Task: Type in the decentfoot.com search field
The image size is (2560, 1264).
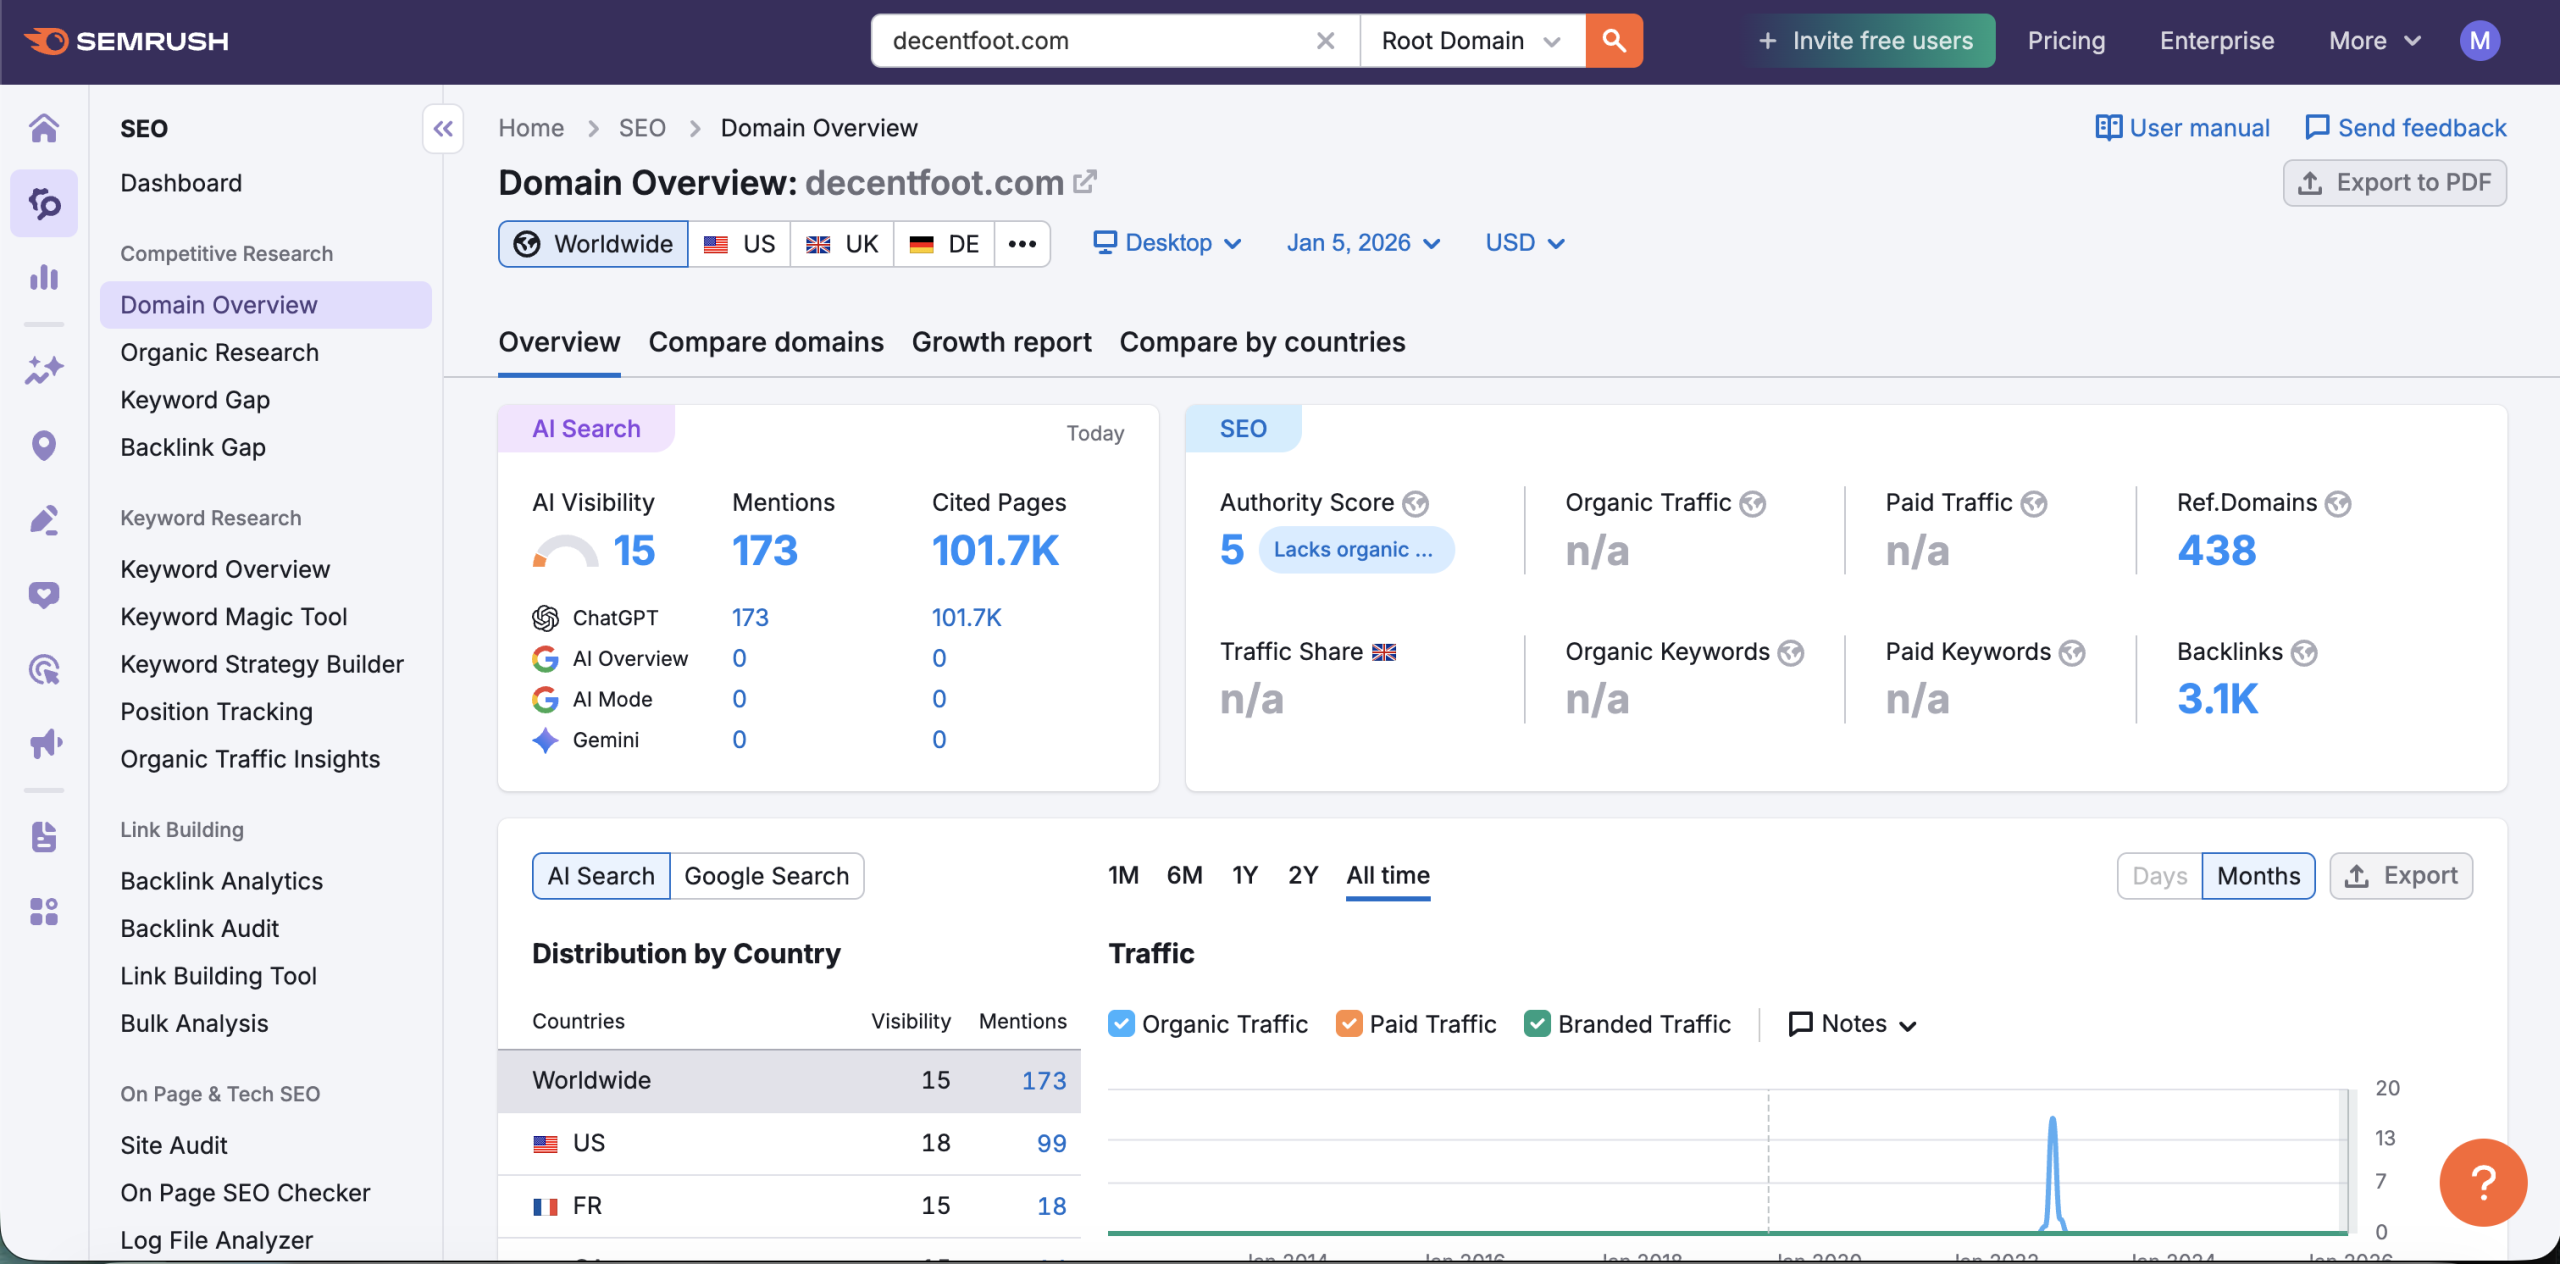Action: 1090,41
